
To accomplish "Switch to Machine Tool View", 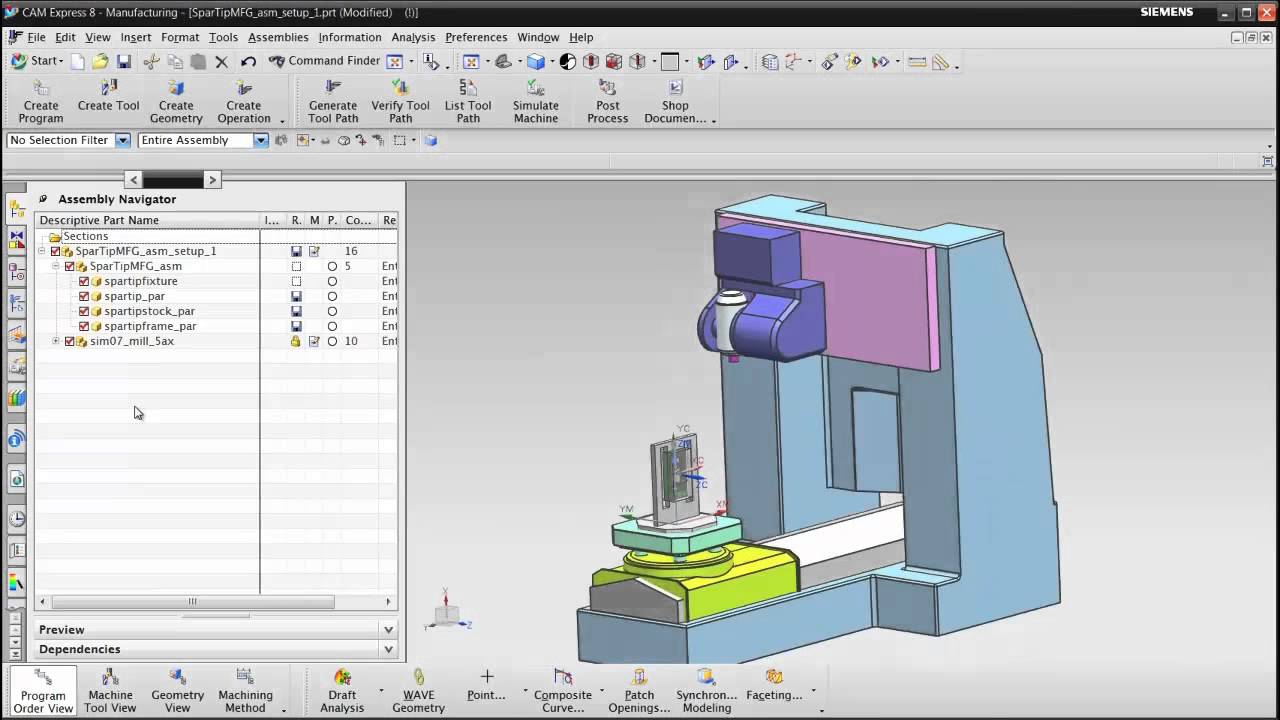I will 110,690.
